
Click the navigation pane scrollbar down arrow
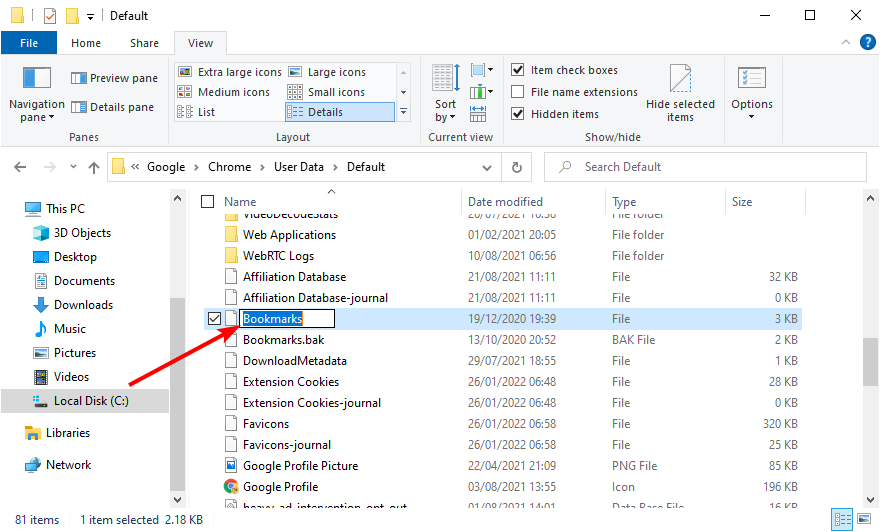tap(177, 499)
